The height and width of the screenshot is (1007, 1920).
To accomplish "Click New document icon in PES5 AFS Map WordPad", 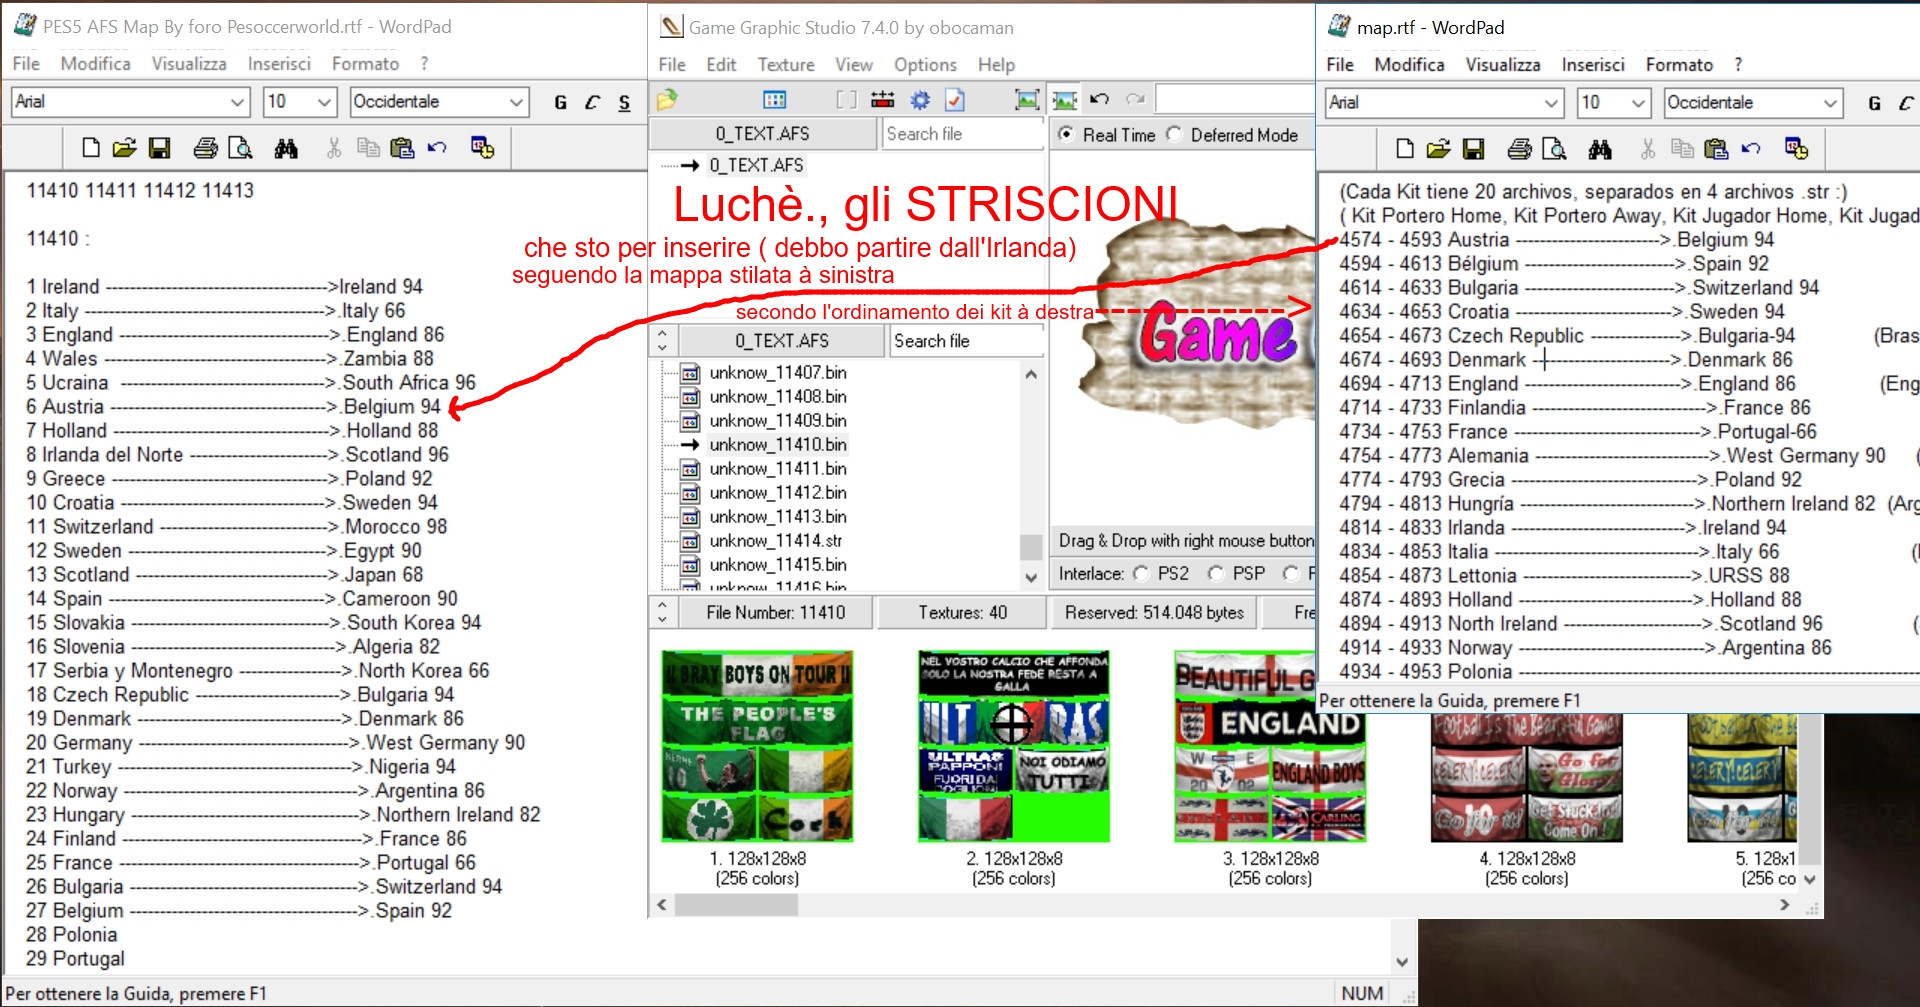I will [x=91, y=148].
